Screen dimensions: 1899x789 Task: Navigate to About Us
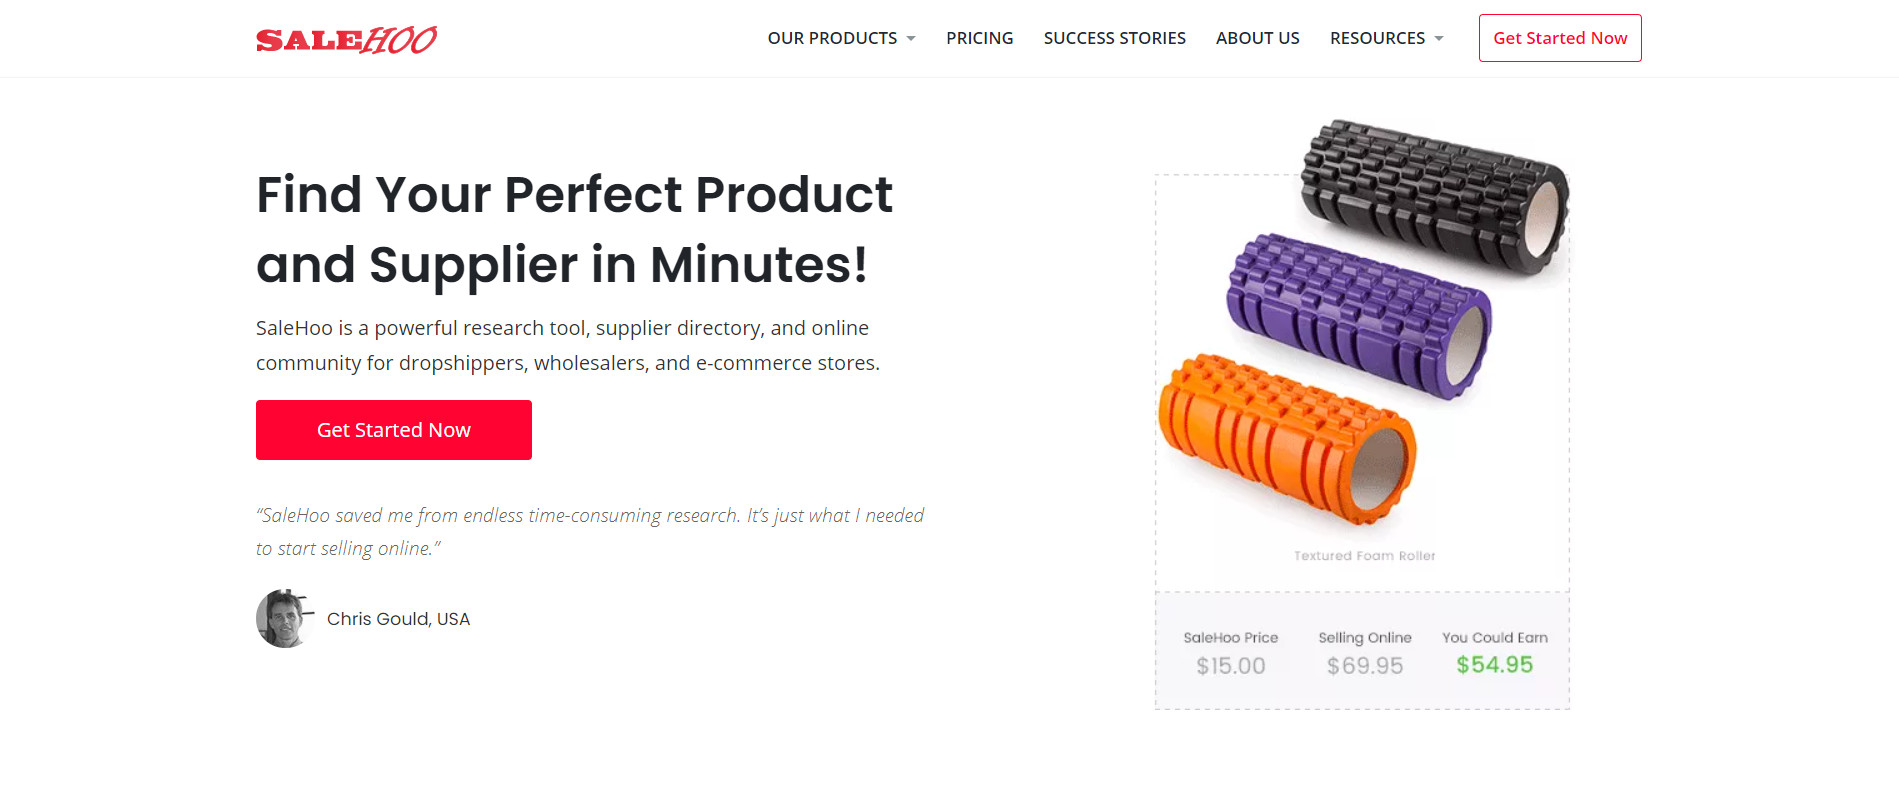pos(1257,38)
